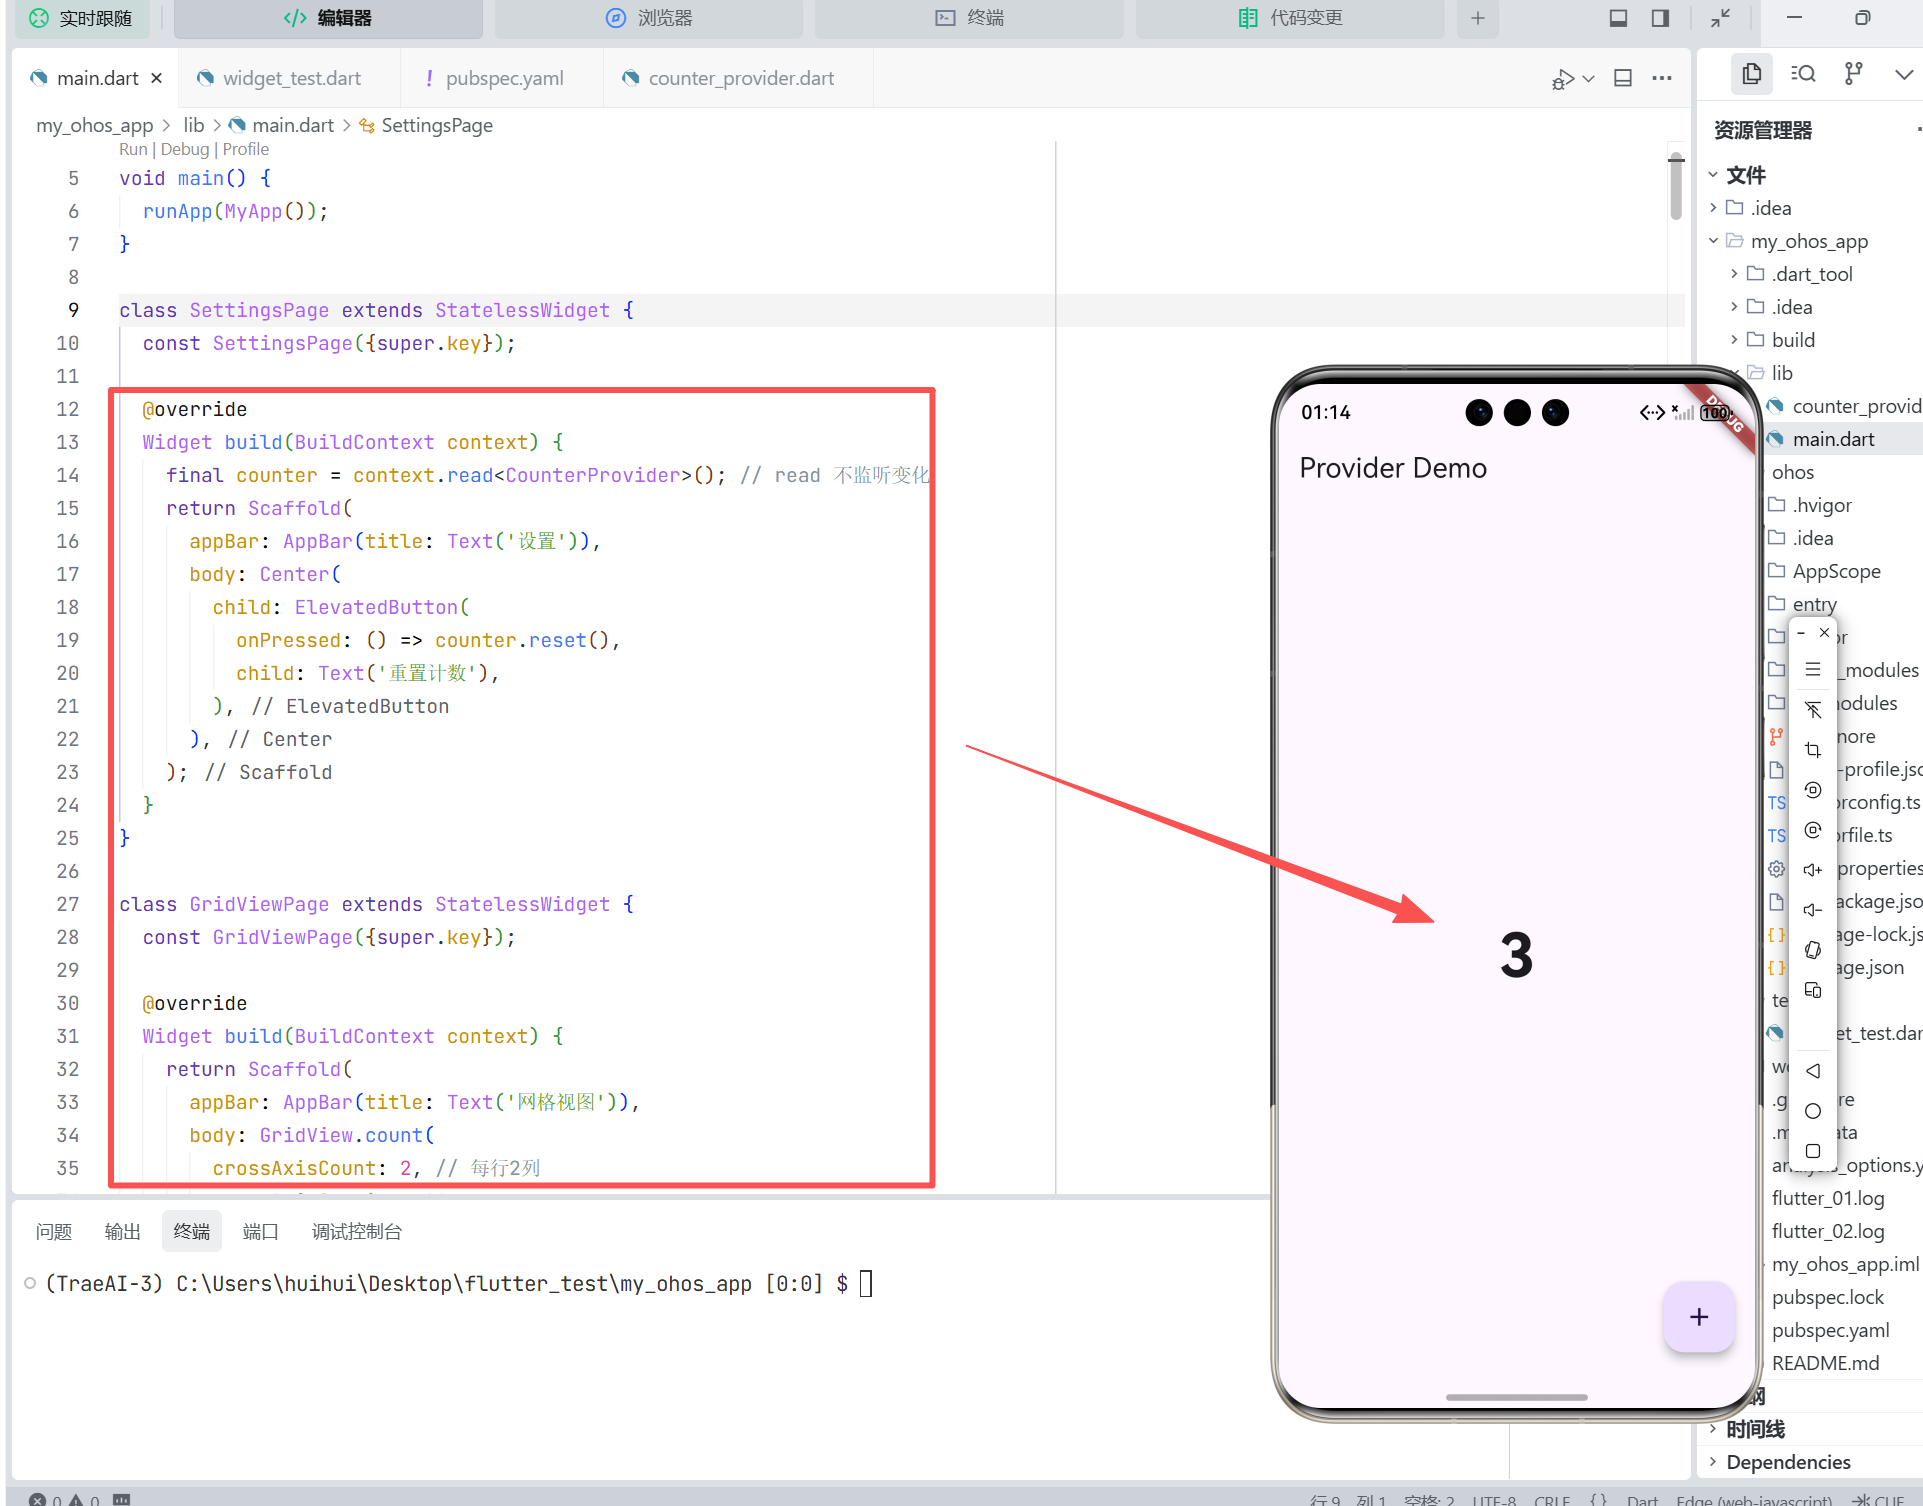Expand the Dependencies section
Viewport: 1923px width, 1506px height.
point(1788,1462)
